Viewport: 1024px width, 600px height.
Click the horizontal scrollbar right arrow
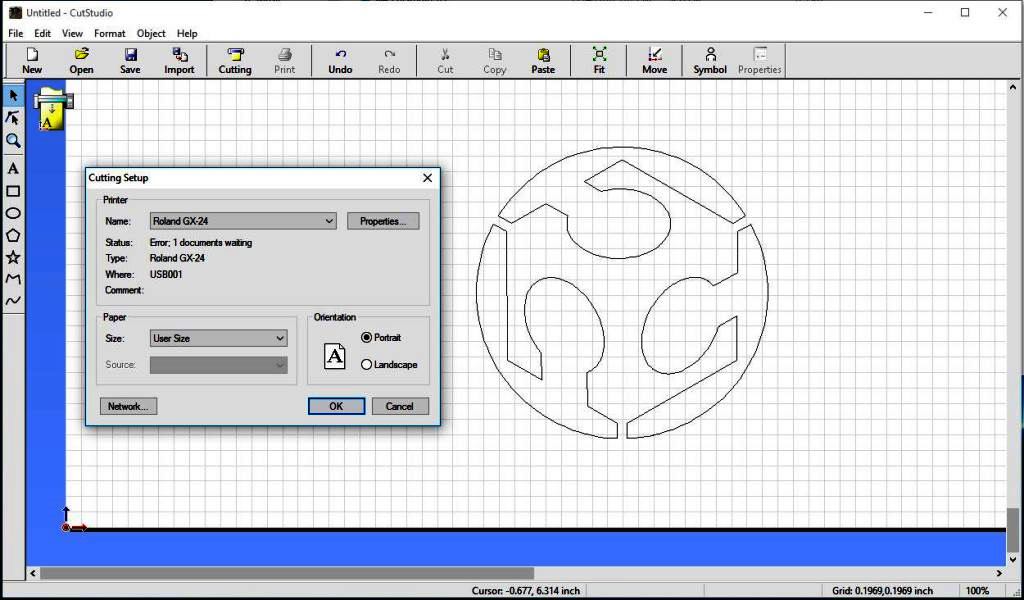click(999, 573)
